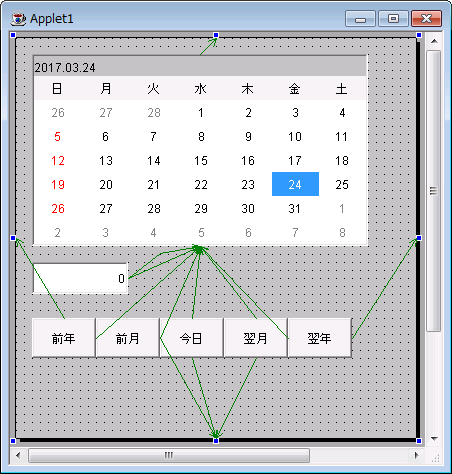The image size is (452, 474).
Task: Select date 15 in the calendar
Action: (x=201, y=160)
